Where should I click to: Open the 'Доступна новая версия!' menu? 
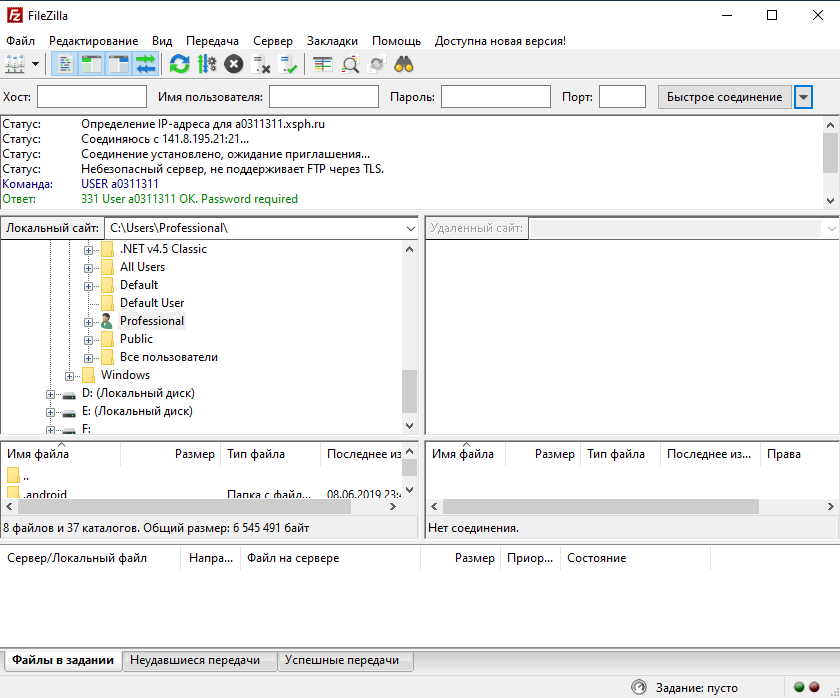pyautogui.click(x=500, y=41)
